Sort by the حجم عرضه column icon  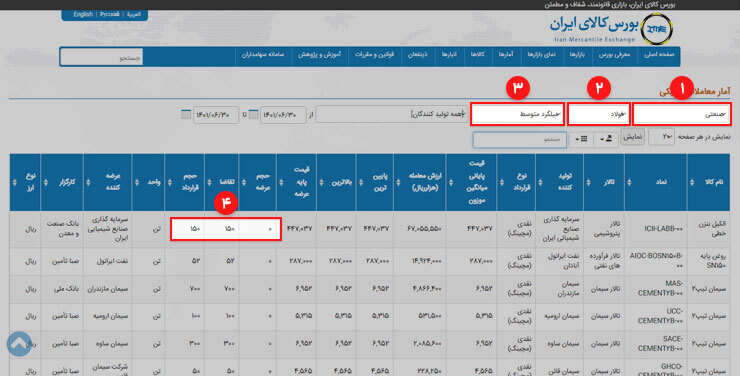[x=244, y=182]
